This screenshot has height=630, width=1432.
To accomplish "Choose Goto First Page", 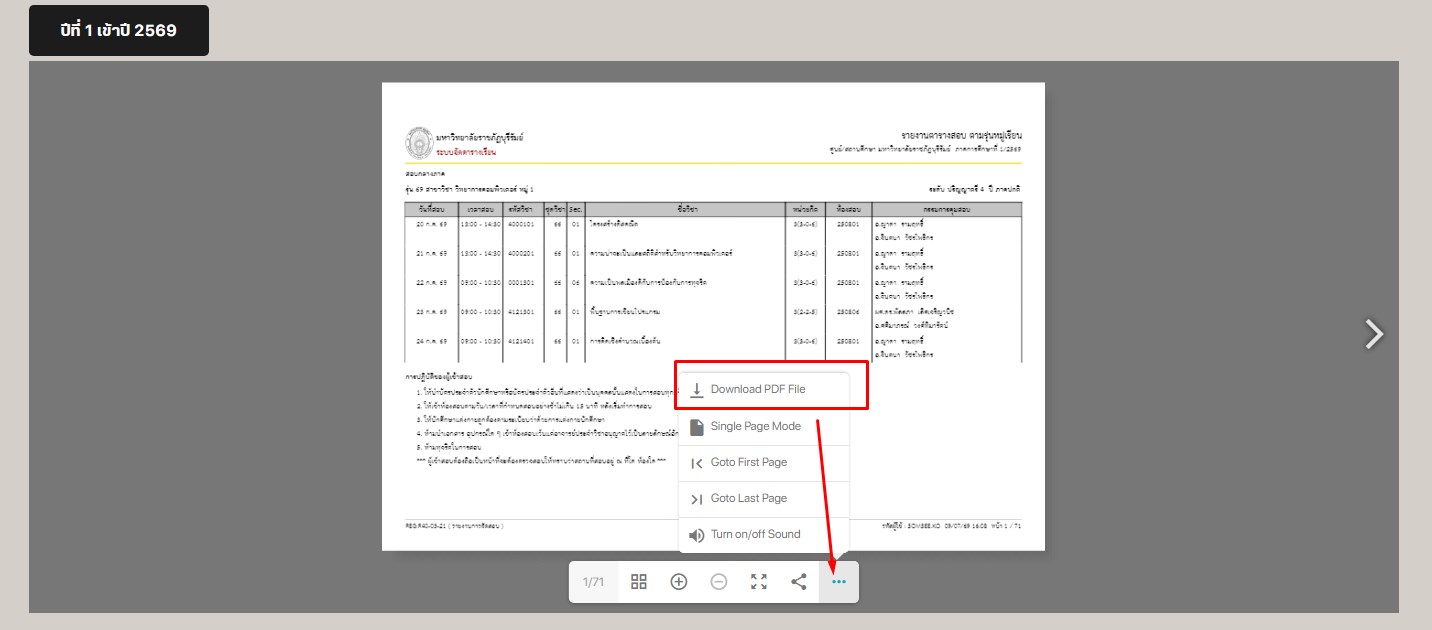I will pyautogui.click(x=764, y=462).
